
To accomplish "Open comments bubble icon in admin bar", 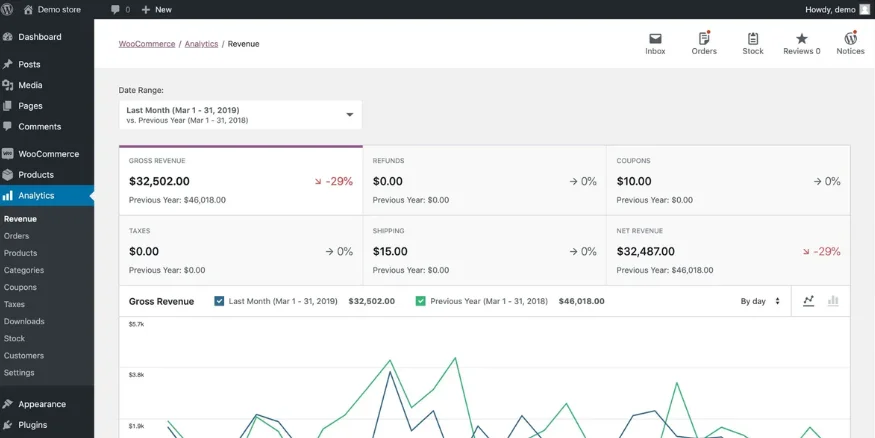I will coord(116,9).
